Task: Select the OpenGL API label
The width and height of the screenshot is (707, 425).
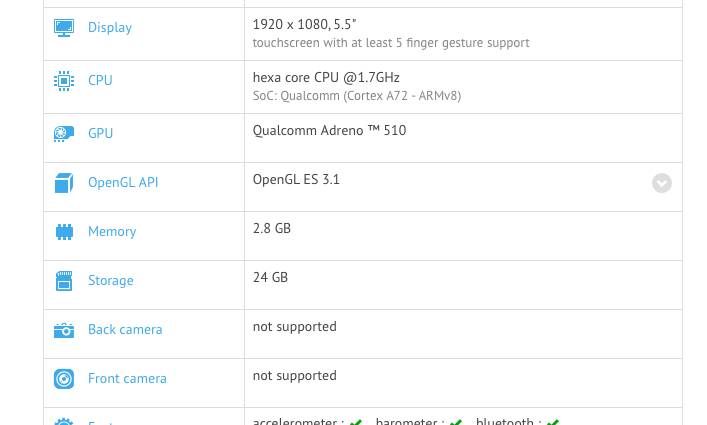Action: [x=123, y=183]
